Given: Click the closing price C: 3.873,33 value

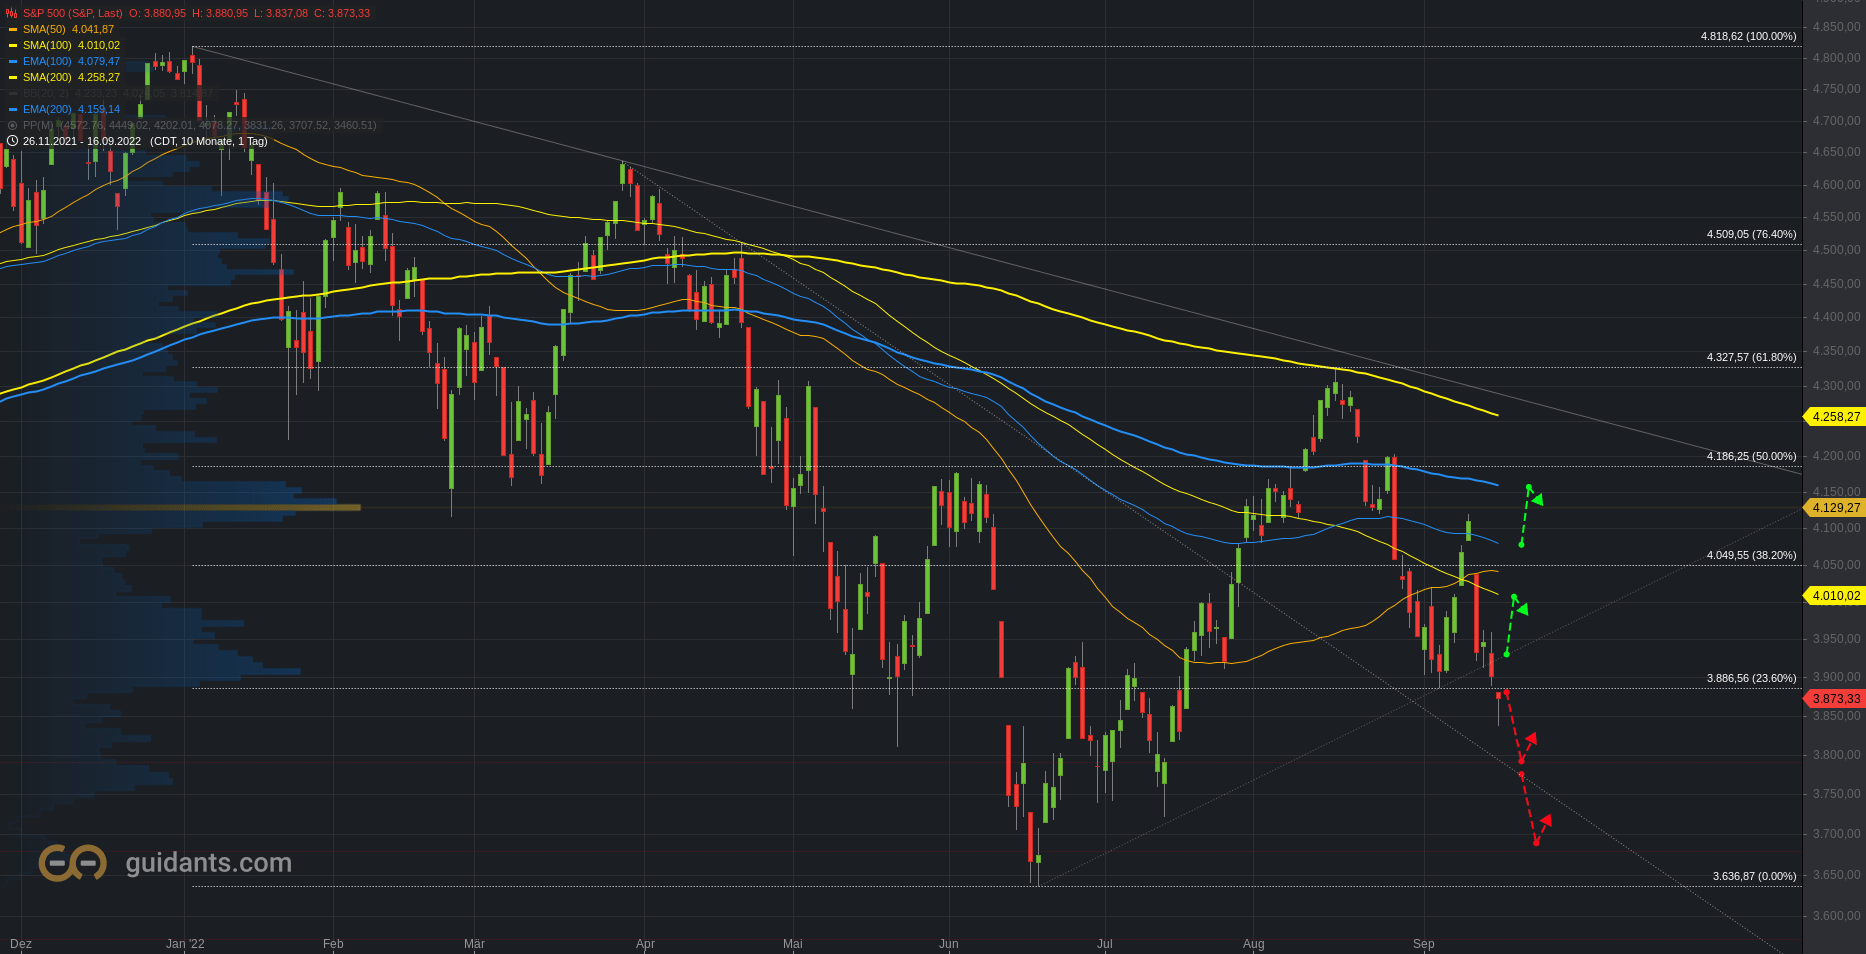Looking at the screenshot, I should 342,13.
